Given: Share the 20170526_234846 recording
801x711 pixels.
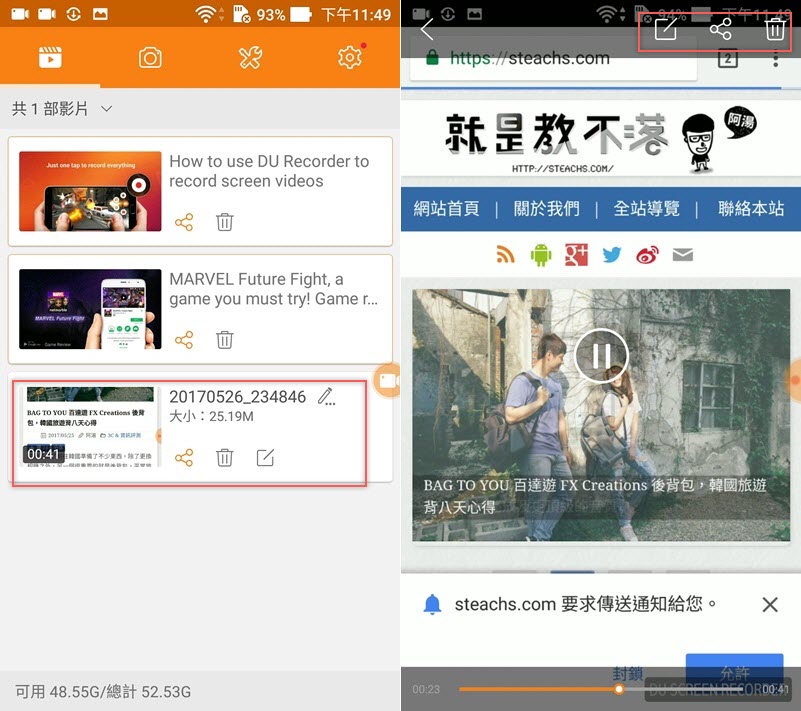Looking at the screenshot, I should [x=184, y=458].
